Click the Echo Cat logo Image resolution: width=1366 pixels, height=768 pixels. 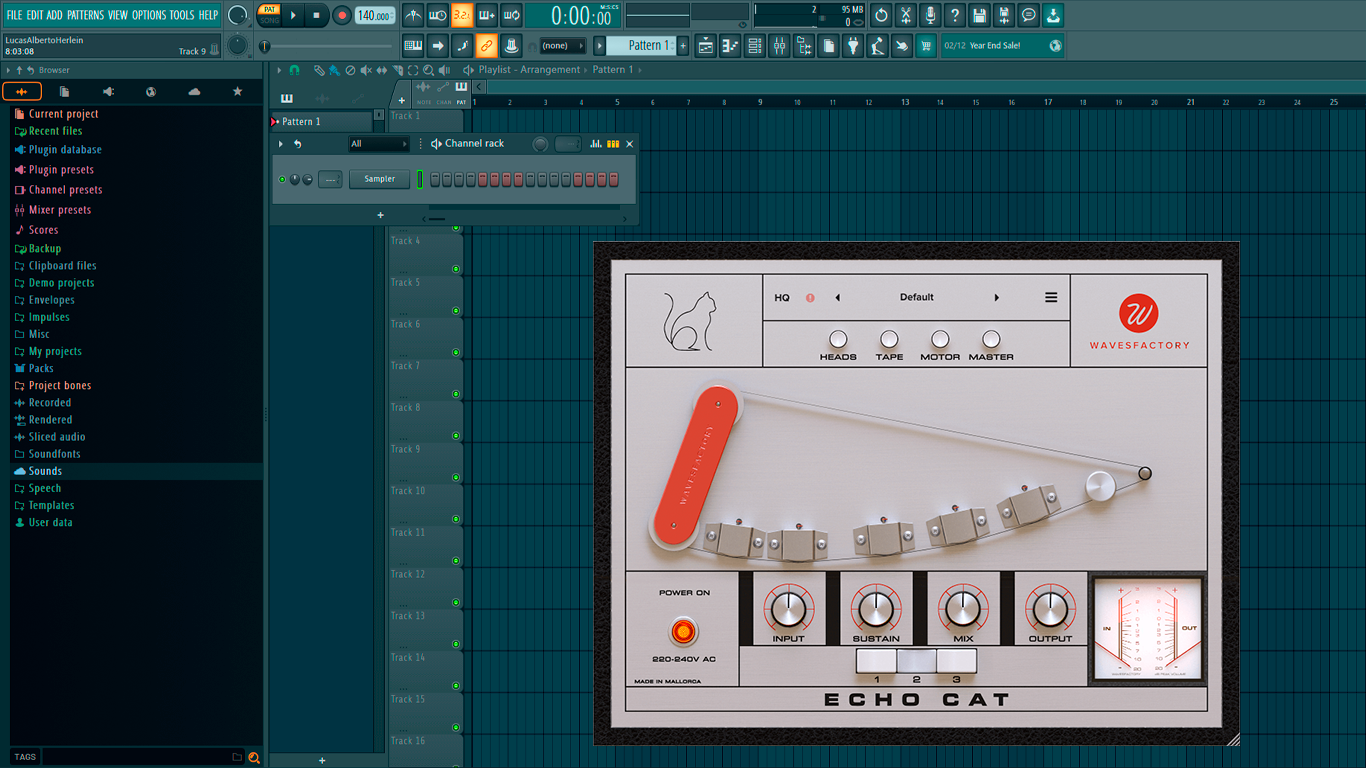(688, 322)
